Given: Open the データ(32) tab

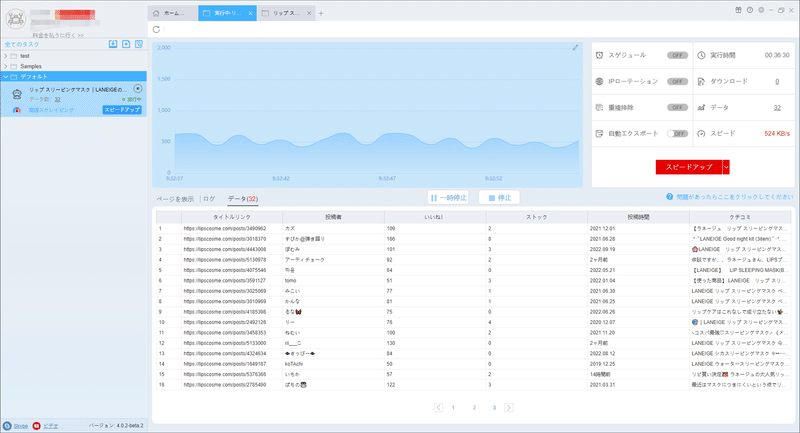Looking at the screenshot, I should coord(243,199).
